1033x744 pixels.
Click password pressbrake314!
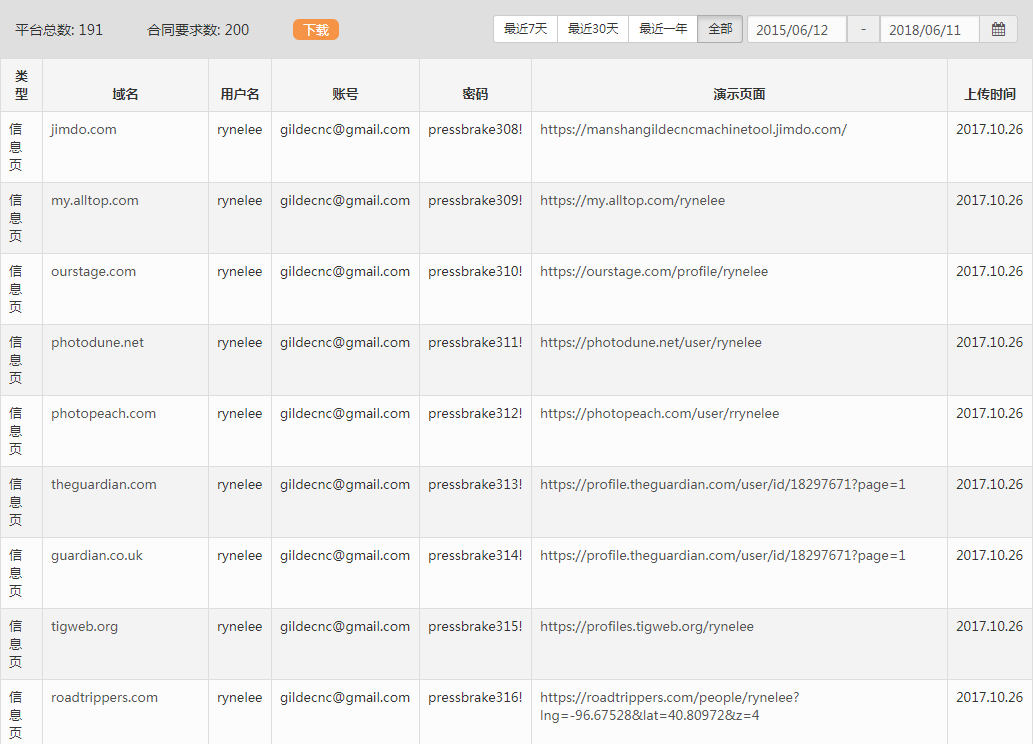pos(475,556)
